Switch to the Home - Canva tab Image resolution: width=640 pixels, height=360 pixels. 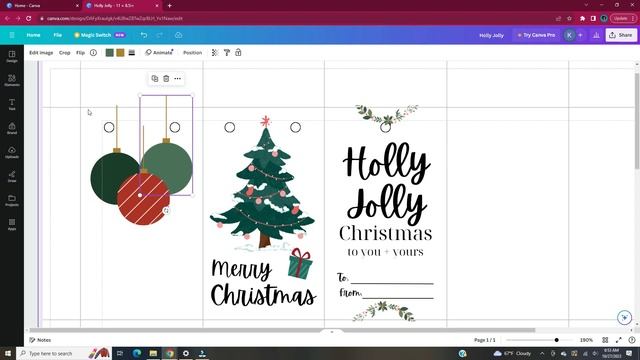pos(41,6)
